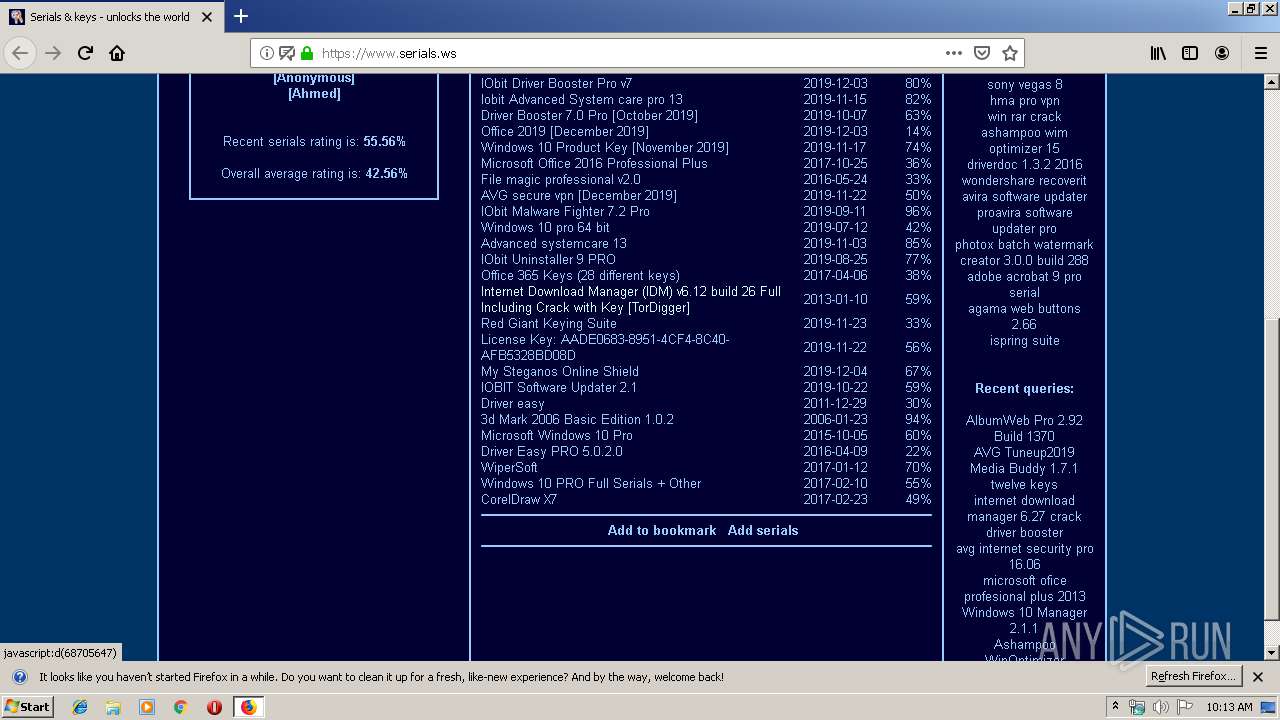The width and height of the screenshot is (1280, 720).
Task: Open File Explorer from taskbar
Action: (113, 707)
